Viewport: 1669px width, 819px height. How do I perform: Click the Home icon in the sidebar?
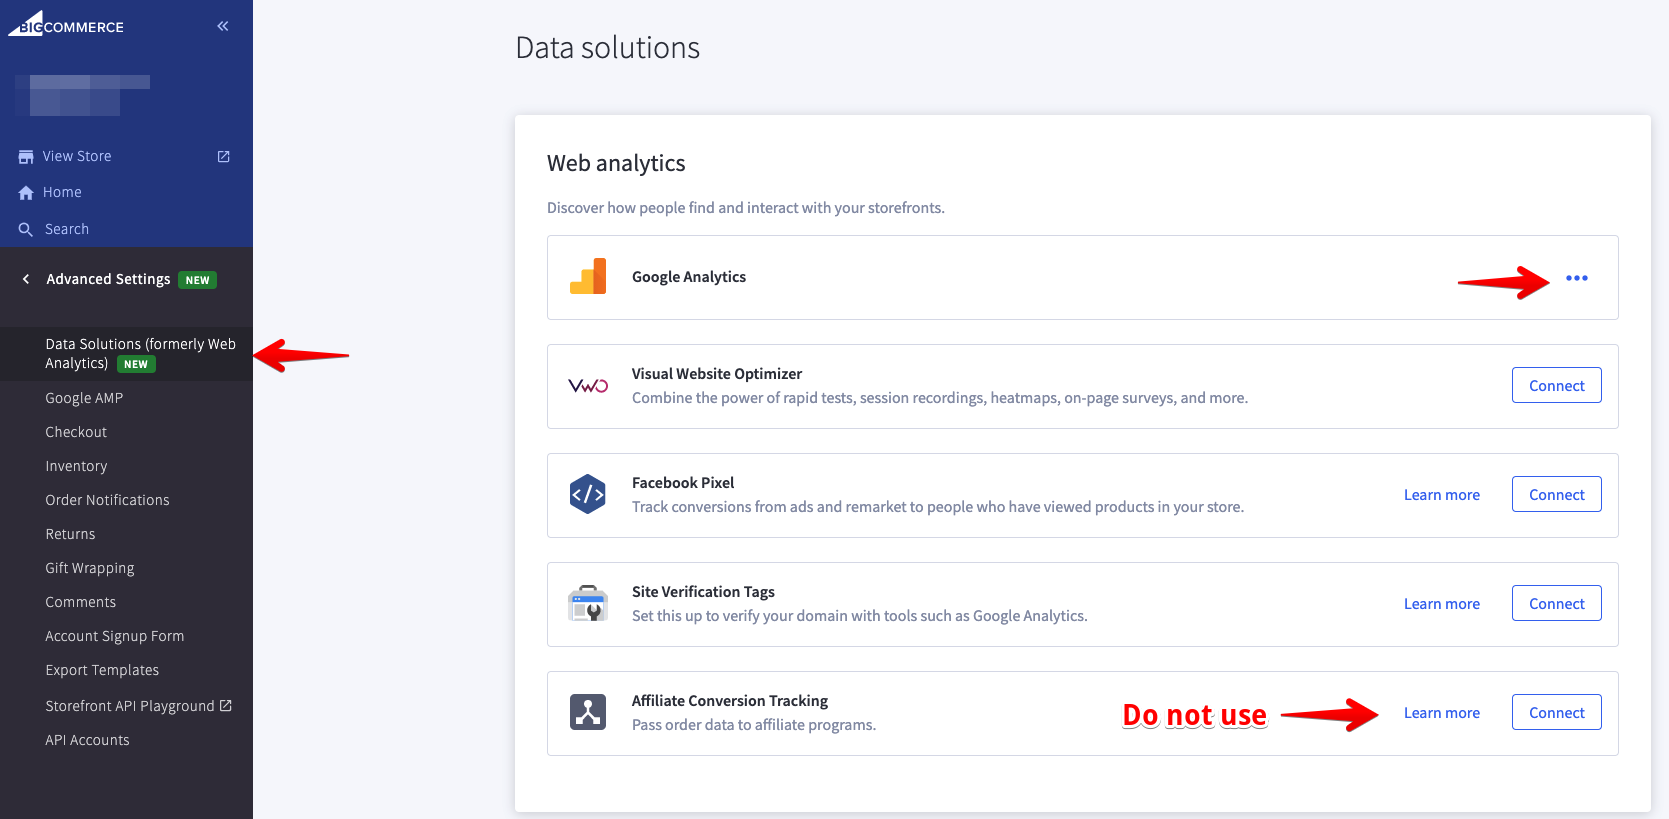click(x=62, y=191)
